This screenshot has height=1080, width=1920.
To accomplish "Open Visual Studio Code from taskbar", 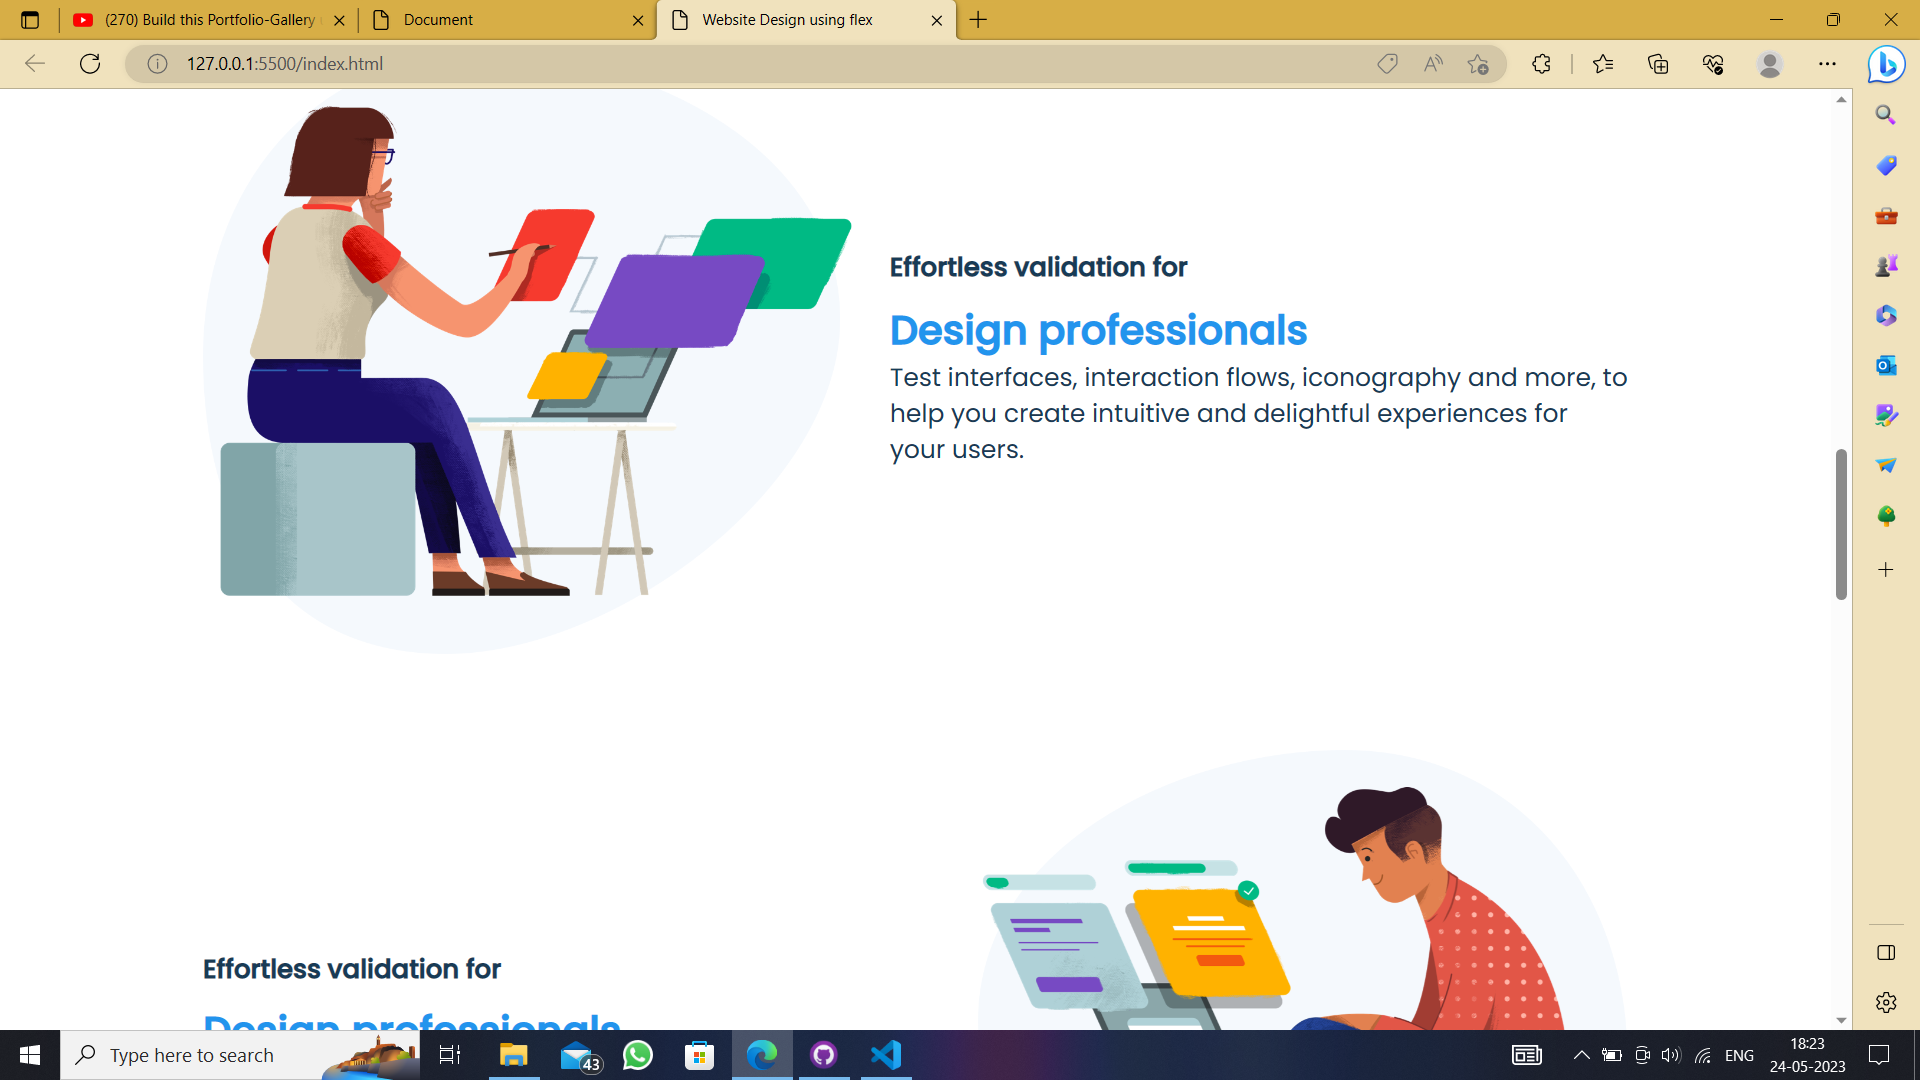I will [886, 1055].
